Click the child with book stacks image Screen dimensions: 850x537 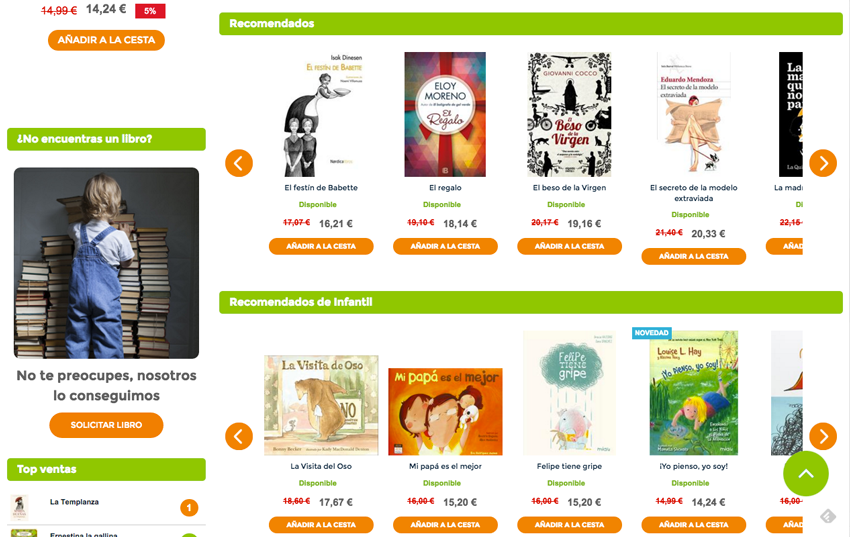tap(106, 263)
